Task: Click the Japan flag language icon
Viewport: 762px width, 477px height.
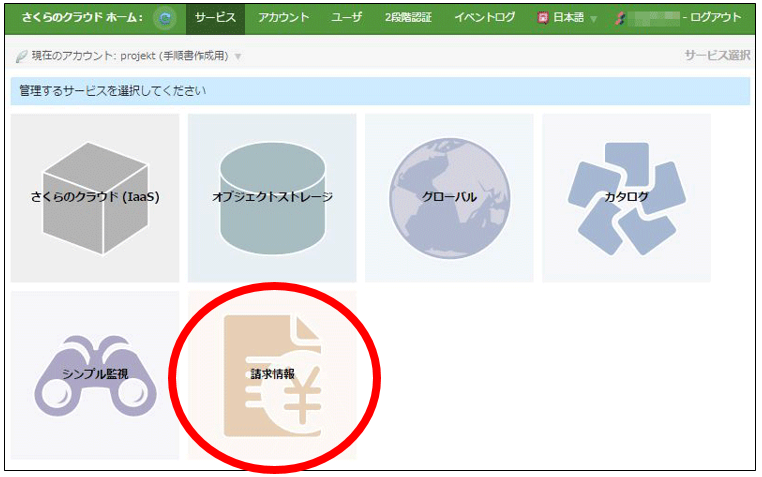Action: pos(543,18)
